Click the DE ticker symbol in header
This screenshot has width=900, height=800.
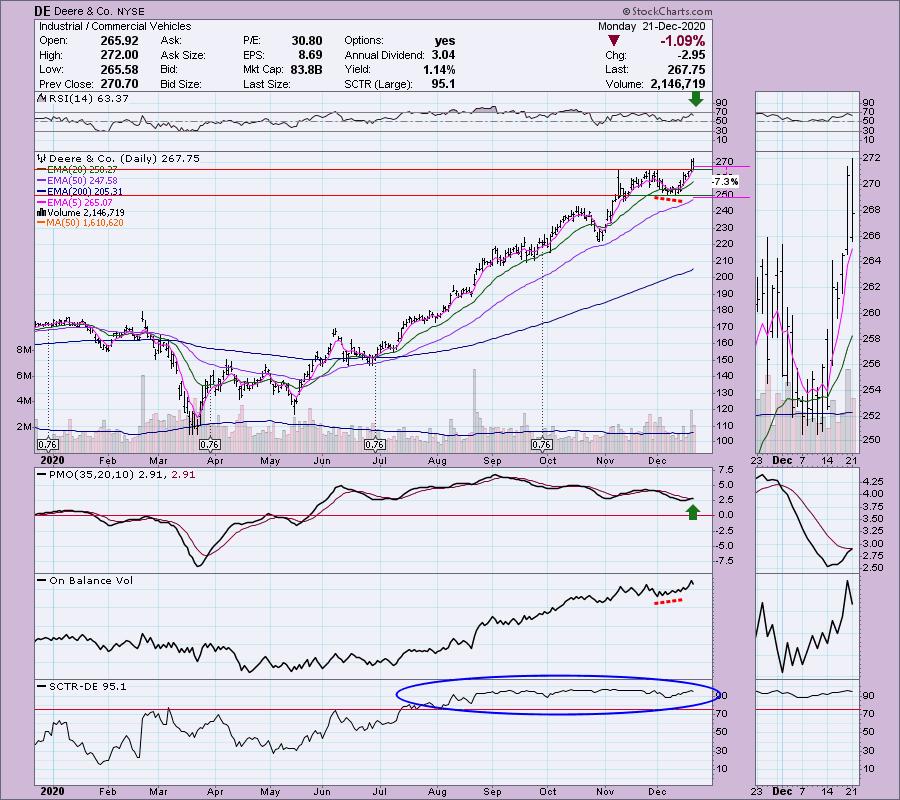coord(41,11)
